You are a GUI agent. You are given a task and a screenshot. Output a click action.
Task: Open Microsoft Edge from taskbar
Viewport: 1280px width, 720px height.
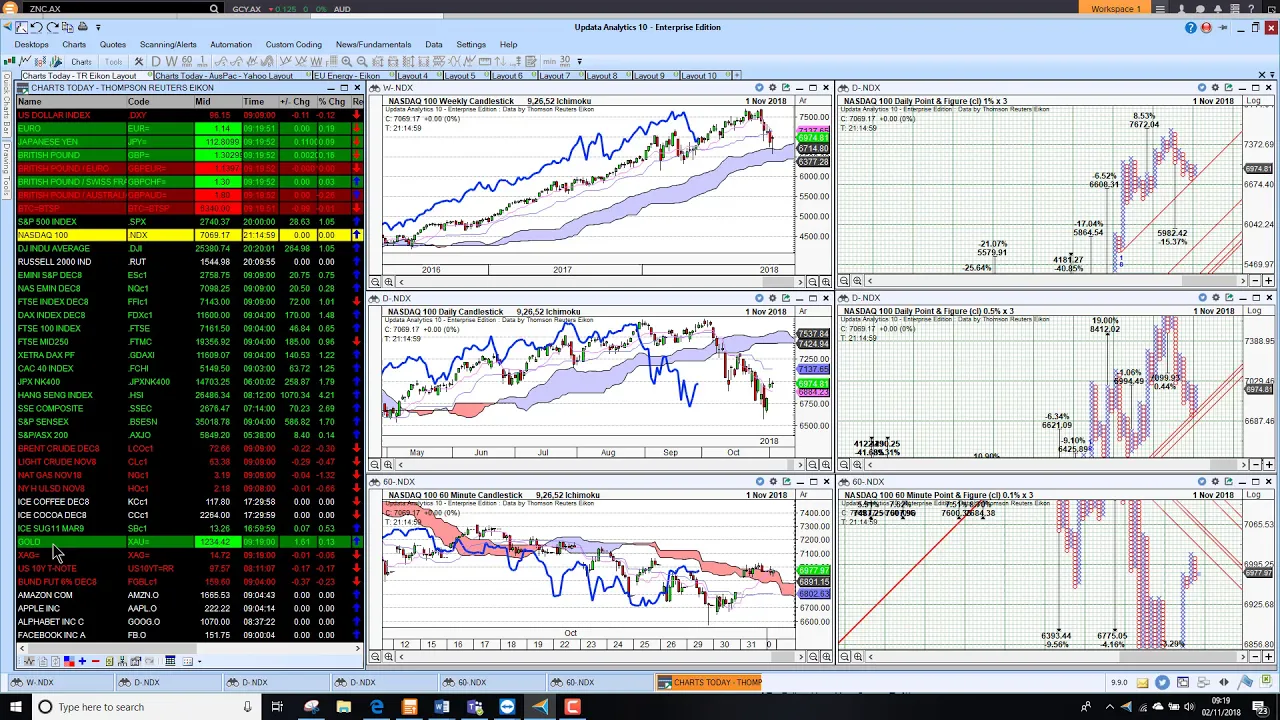click(376, 707)
